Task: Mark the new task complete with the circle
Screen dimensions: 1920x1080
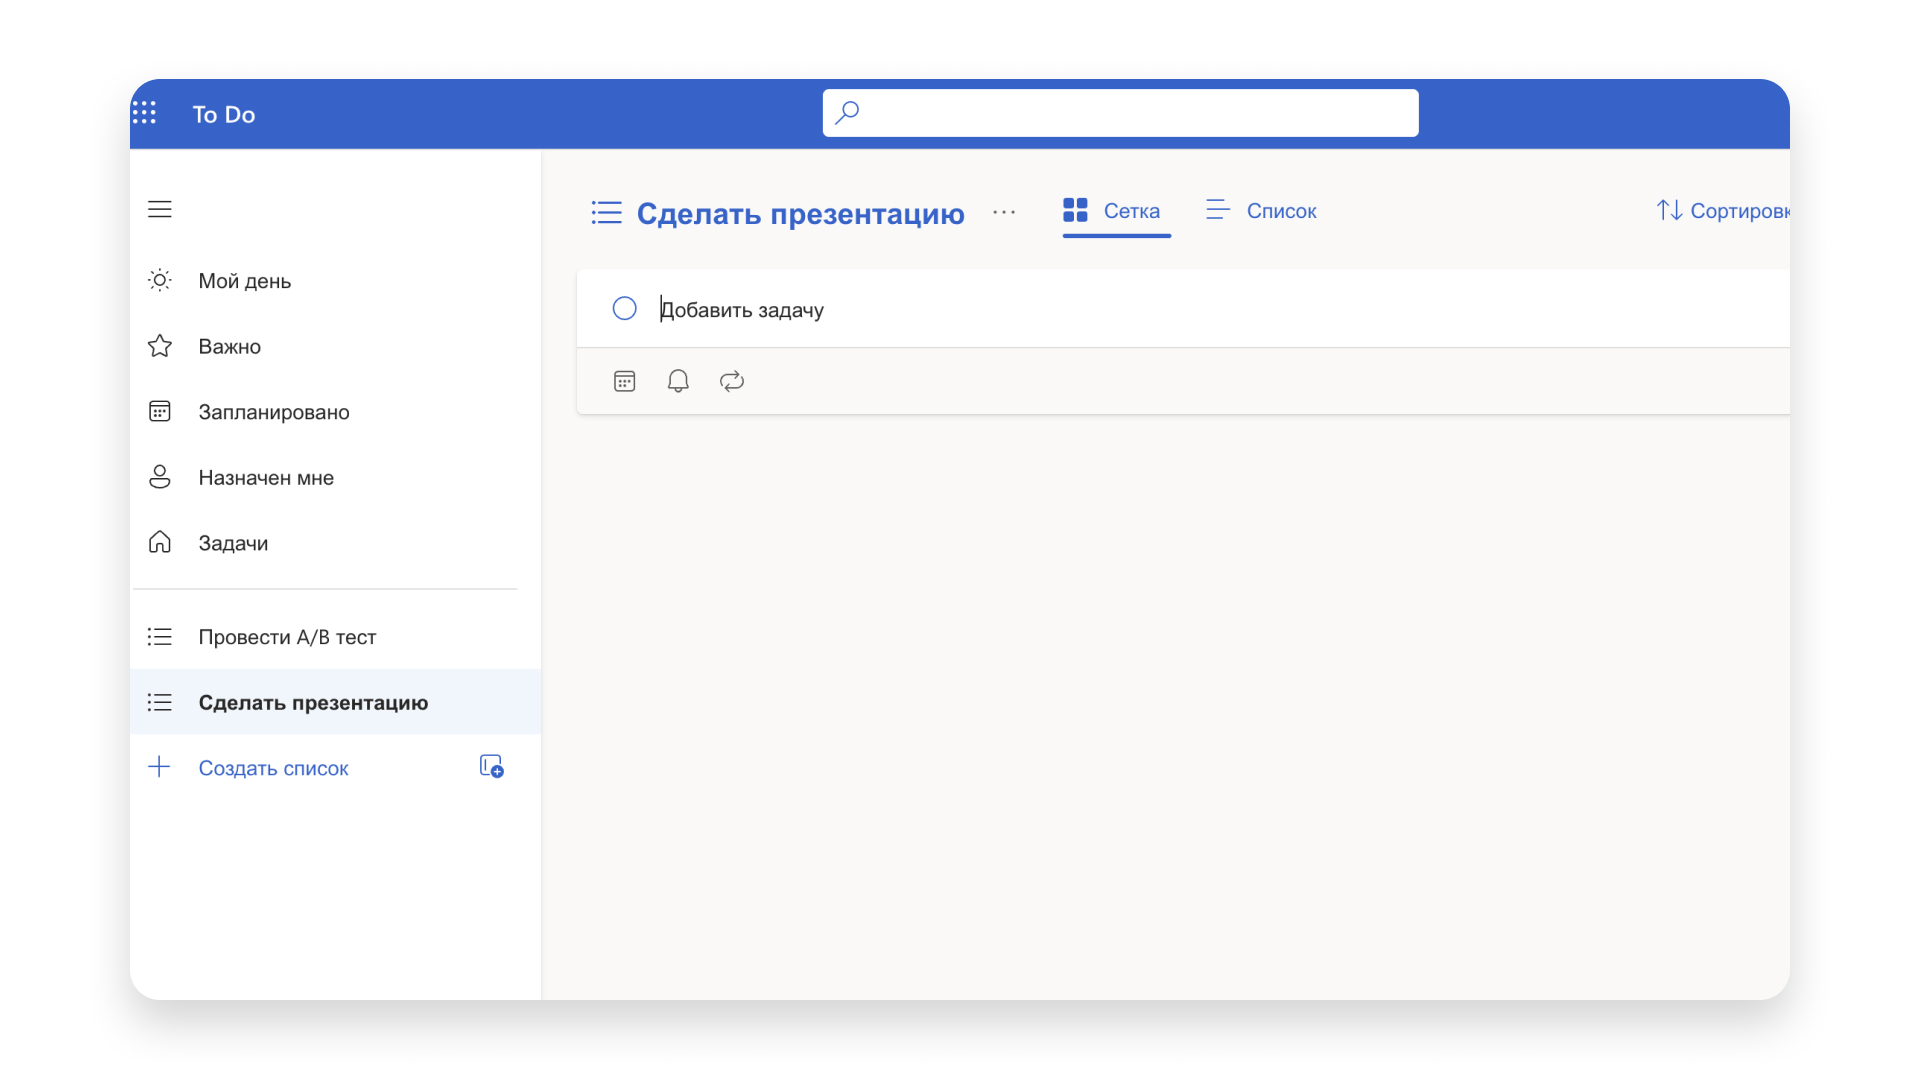Action: (624, 308)
